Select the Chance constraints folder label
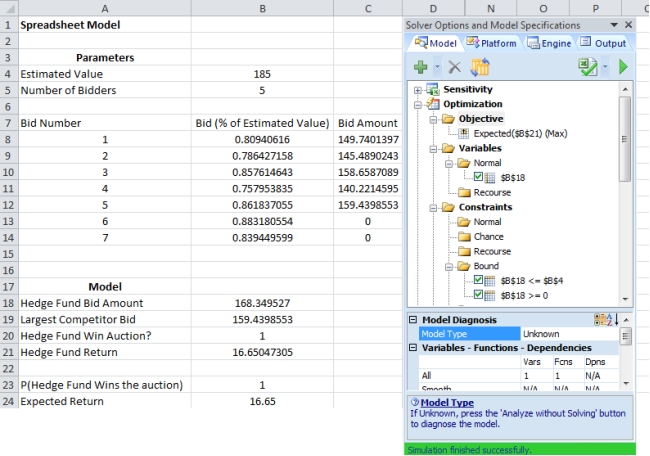 pos(488,237)
